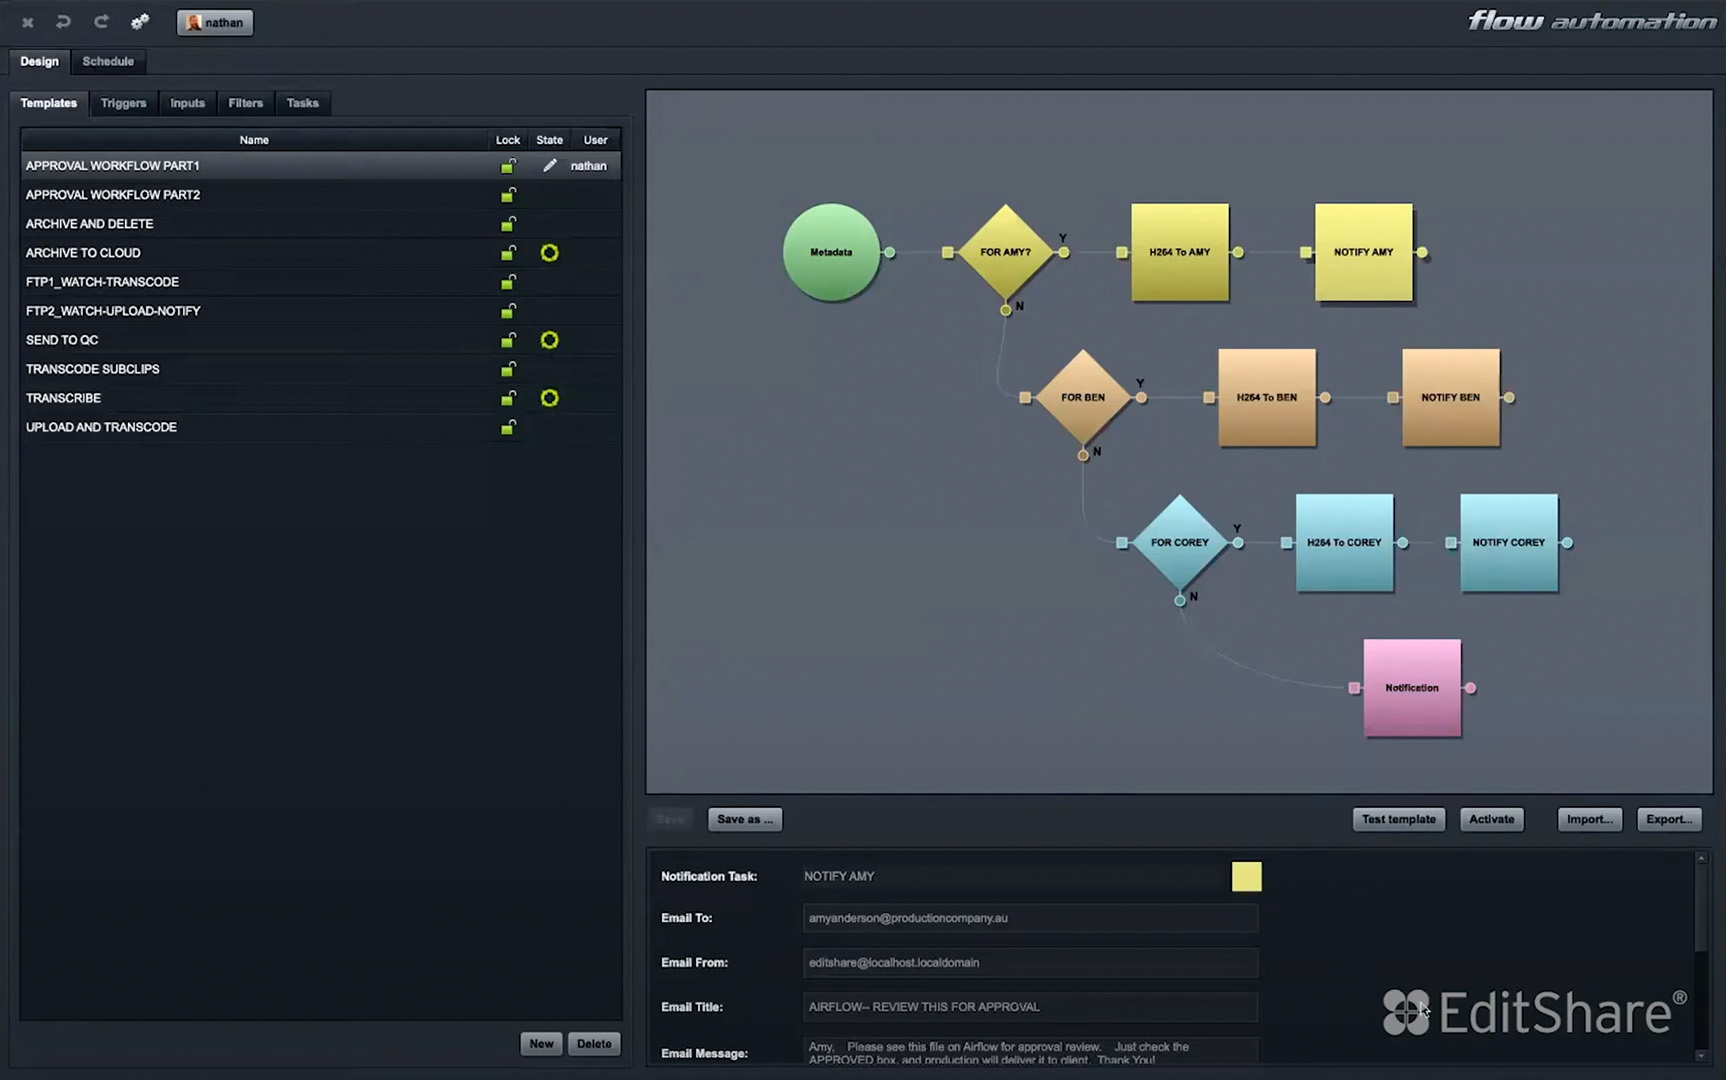The height and width of the screenshot is (1080, 1726).
Task: Select the pink Notification node
Action: [1411, 688]
